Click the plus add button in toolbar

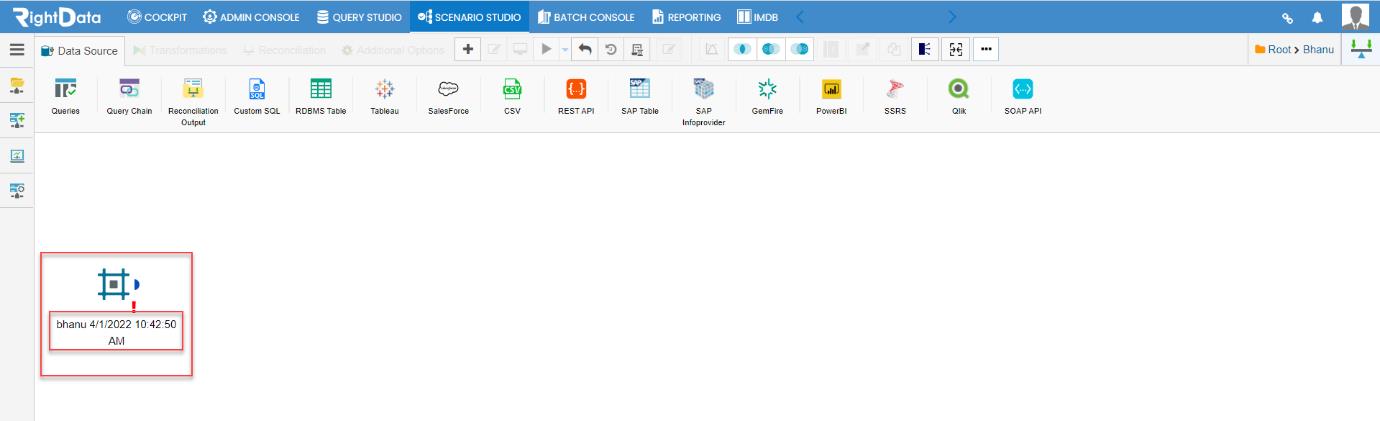[x=468, y=50]
